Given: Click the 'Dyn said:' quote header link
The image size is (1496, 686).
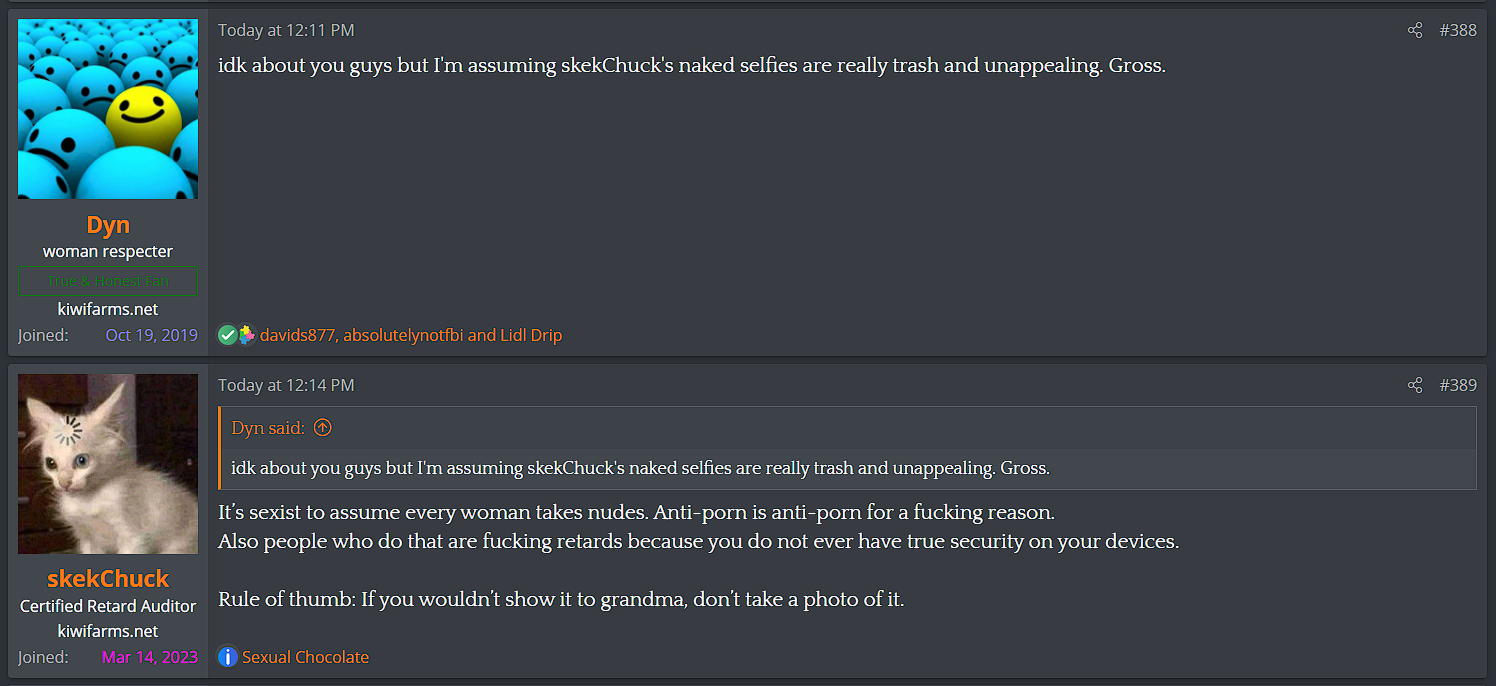Looking at the screenshot, I should [x=268, y=428].
